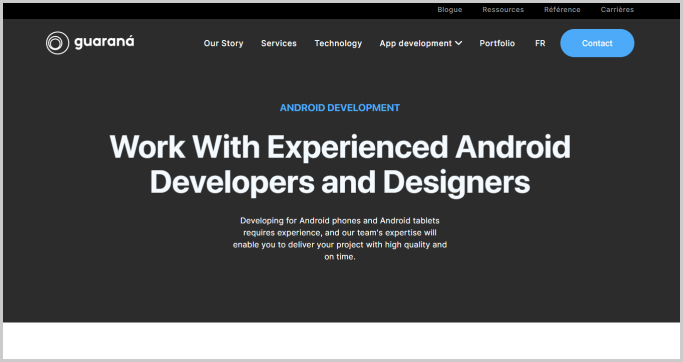This screenshot has height=362, width=683.
Task: Click the 'Developing for Android phones' paragraph
Action: (340, 238)
